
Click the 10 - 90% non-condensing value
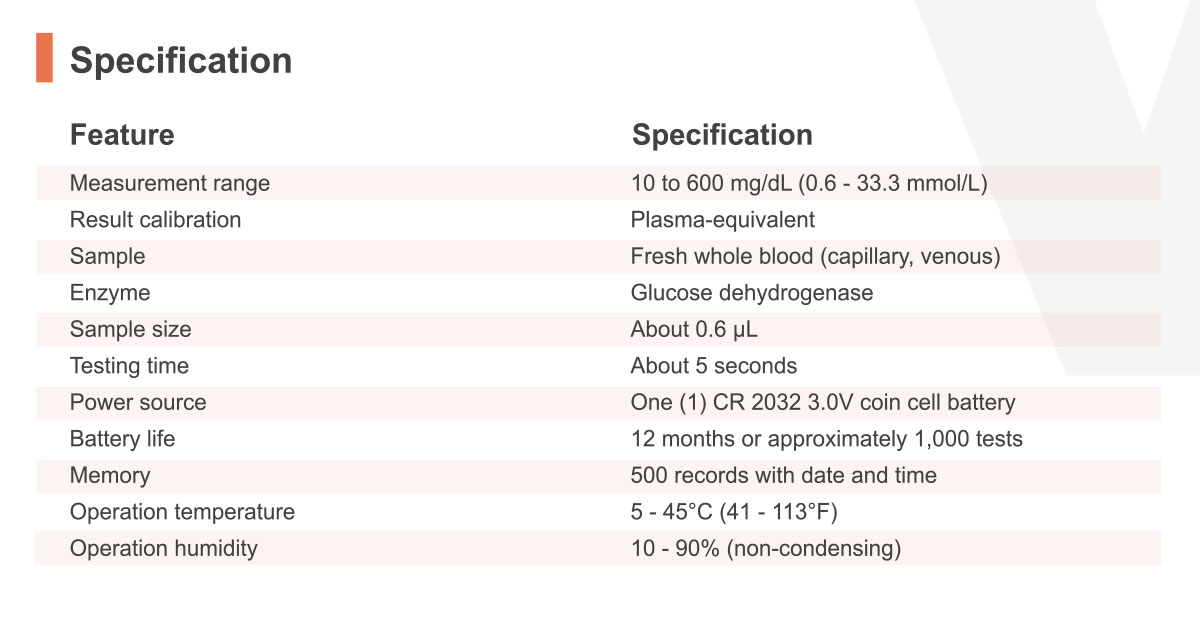(766, 549)
